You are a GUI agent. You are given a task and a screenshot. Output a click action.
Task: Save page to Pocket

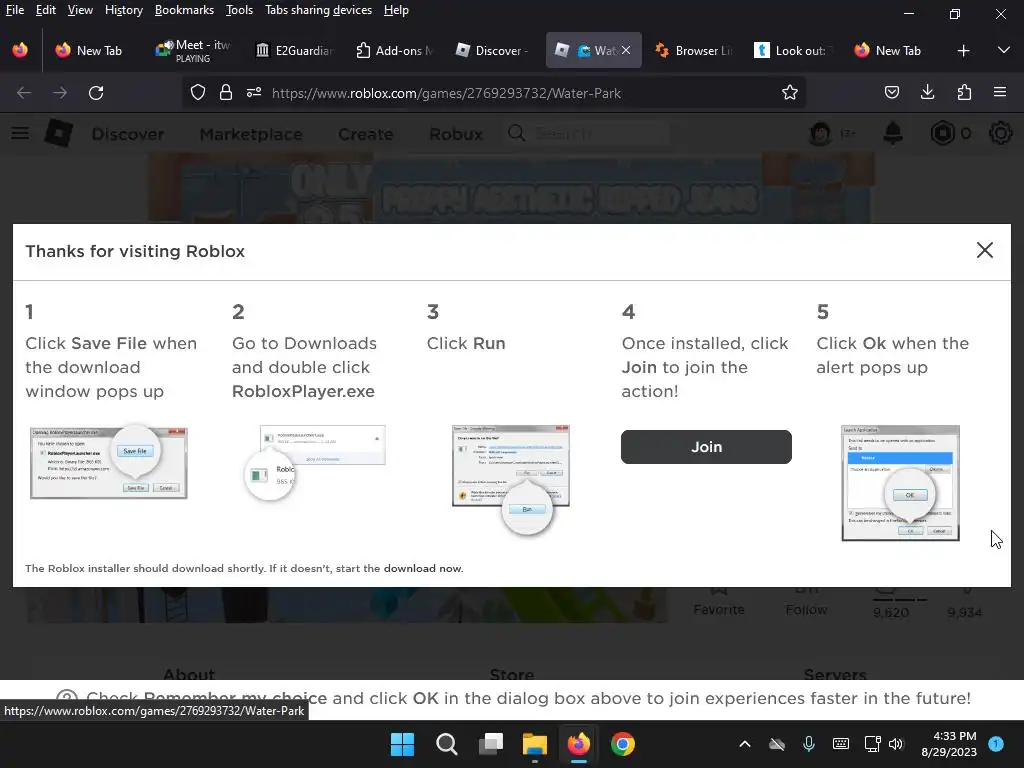point(891,93)
